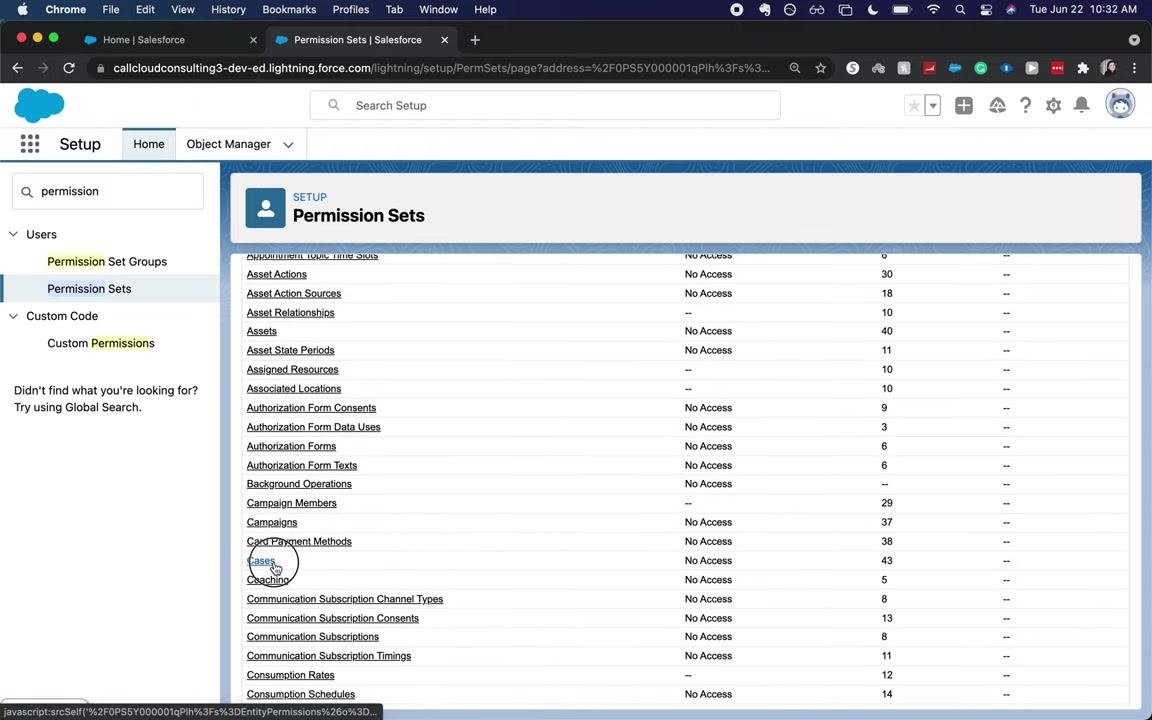Screen dimensions: 1152x720
Task: Open the Apple menu
Action: pos(23,10)
